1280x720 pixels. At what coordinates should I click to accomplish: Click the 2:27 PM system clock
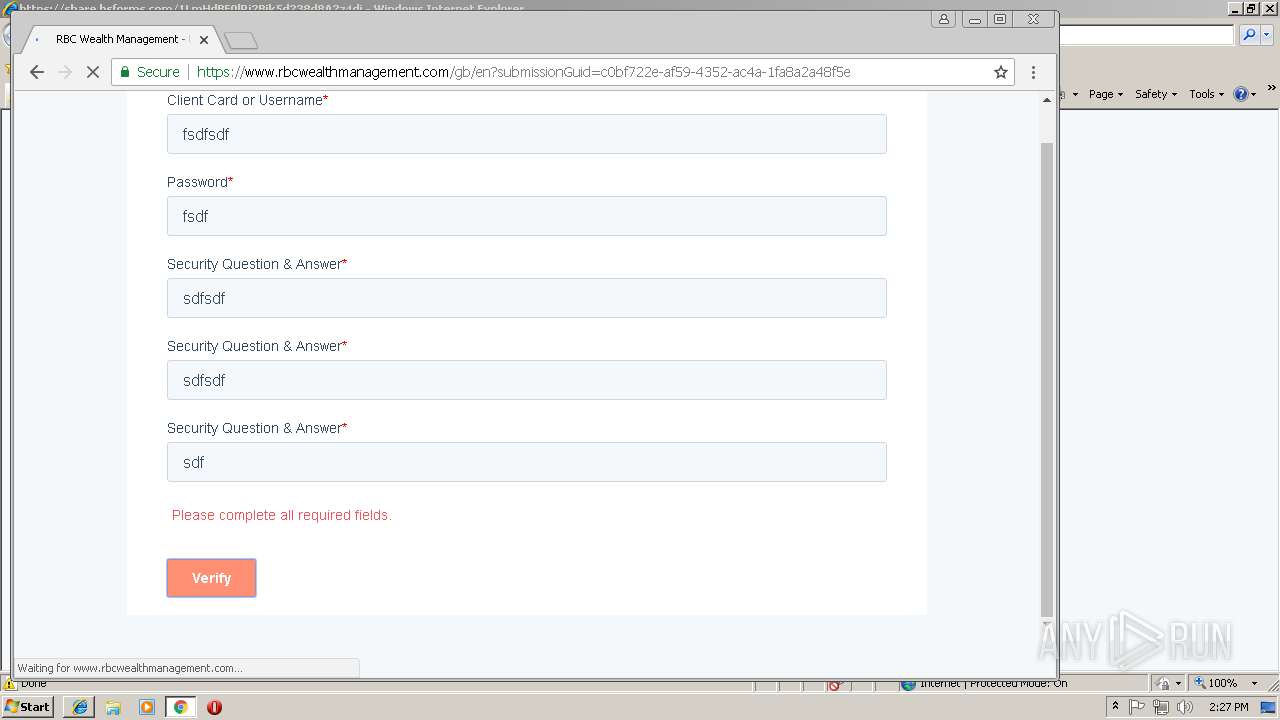1228,707
